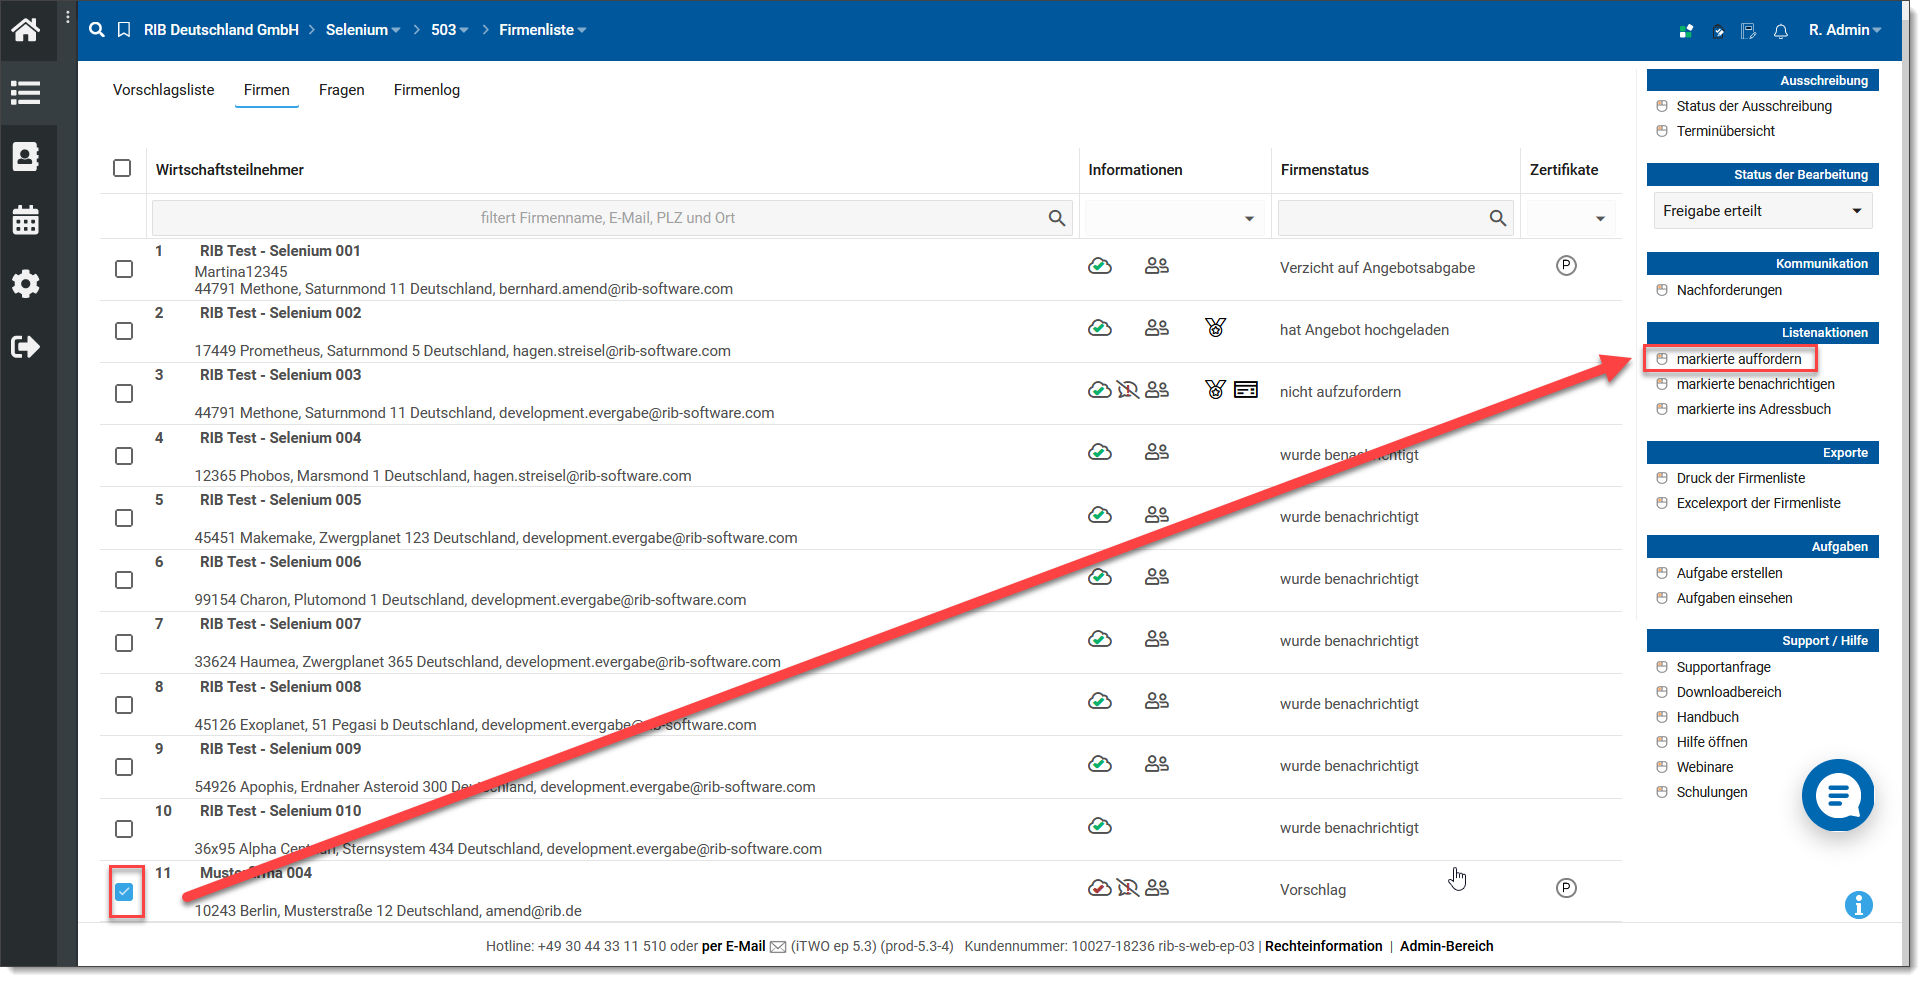Open the Terminübersicht link
The image size is (1925, 982).
1726,131
